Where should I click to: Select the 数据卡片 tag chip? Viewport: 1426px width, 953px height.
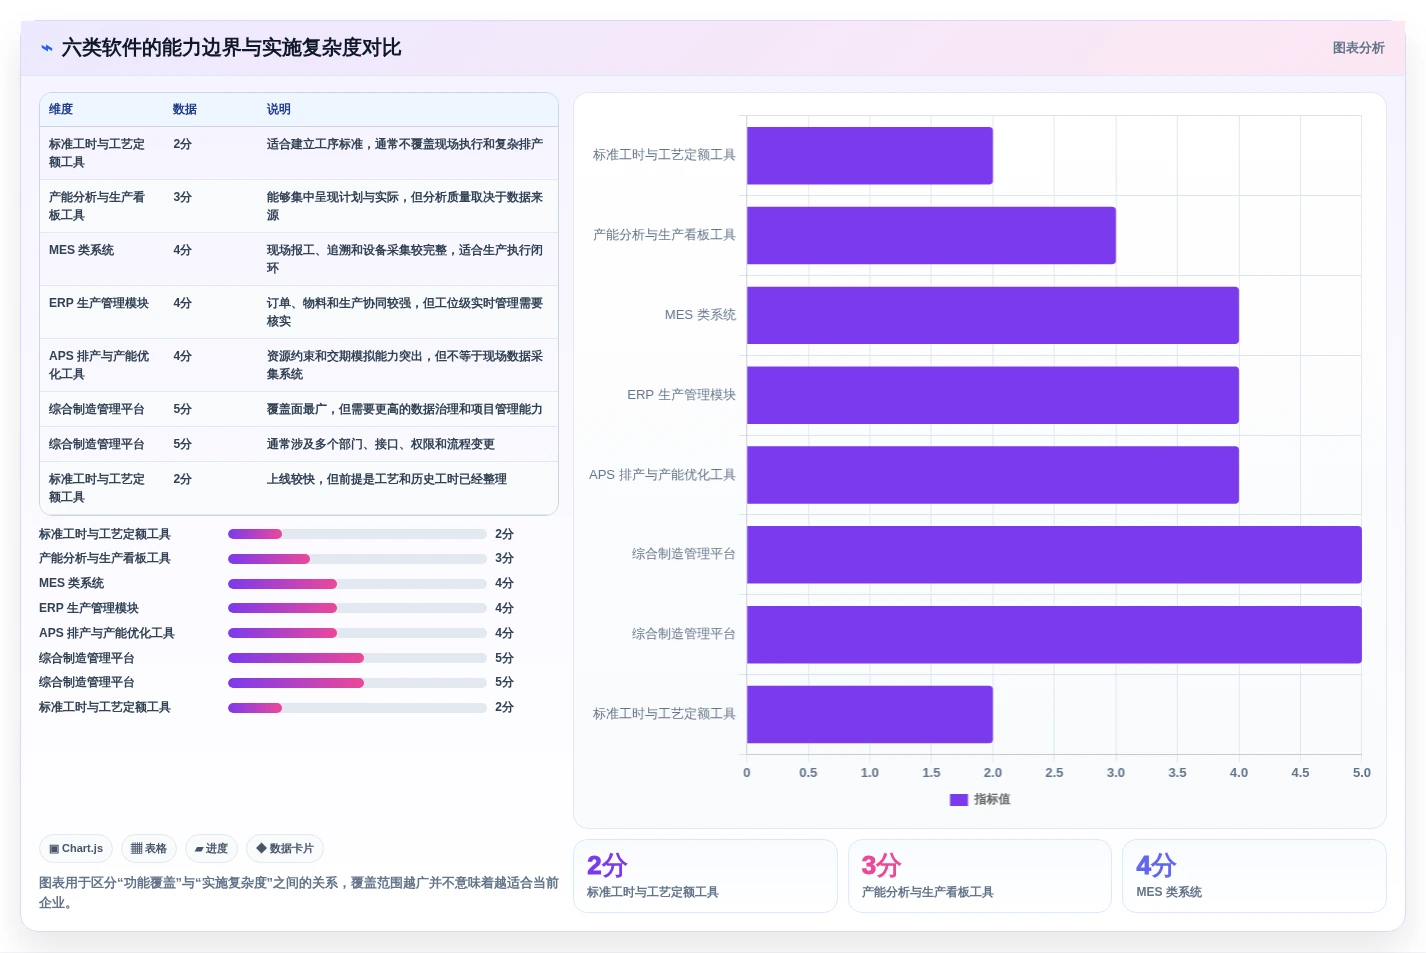point(285,849)
